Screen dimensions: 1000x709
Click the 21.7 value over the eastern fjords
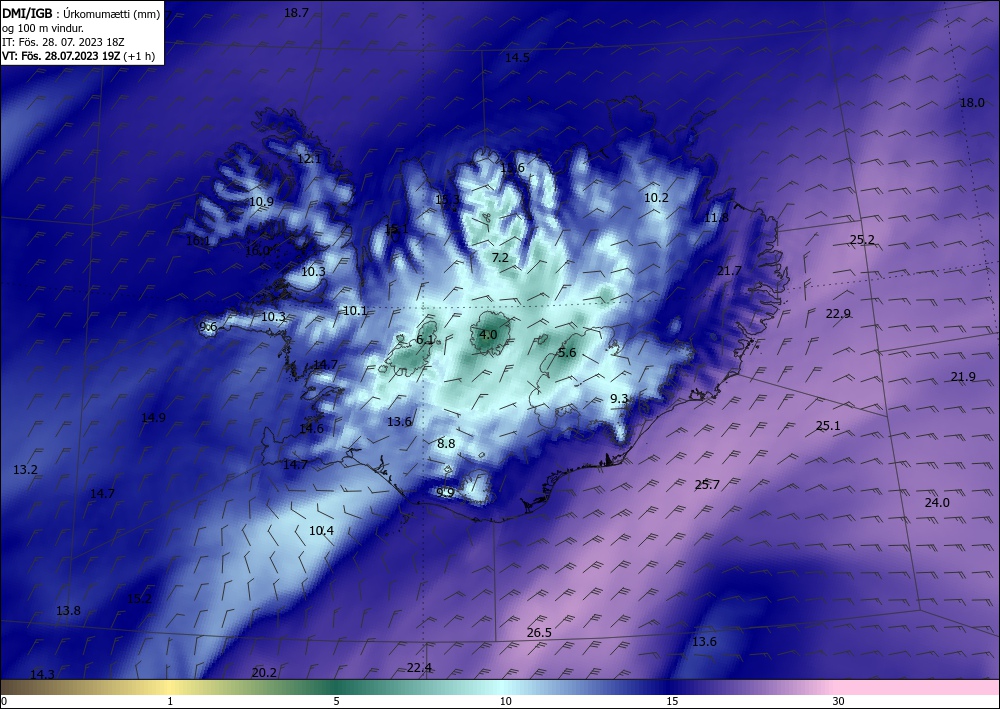click(729, 271)
